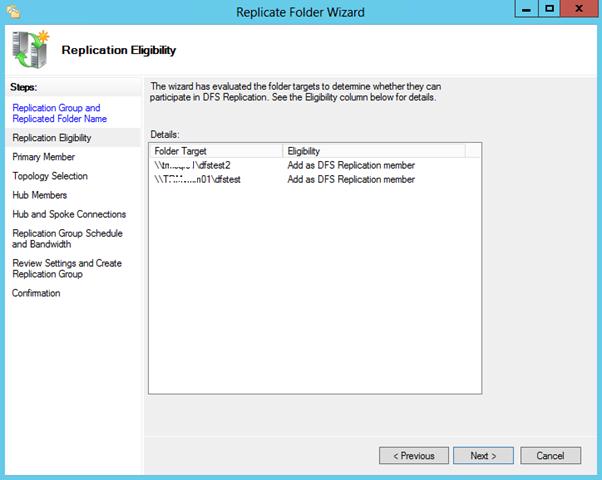
Task: Close the Replicate Folder Wizard window
Action: [577, 10]
